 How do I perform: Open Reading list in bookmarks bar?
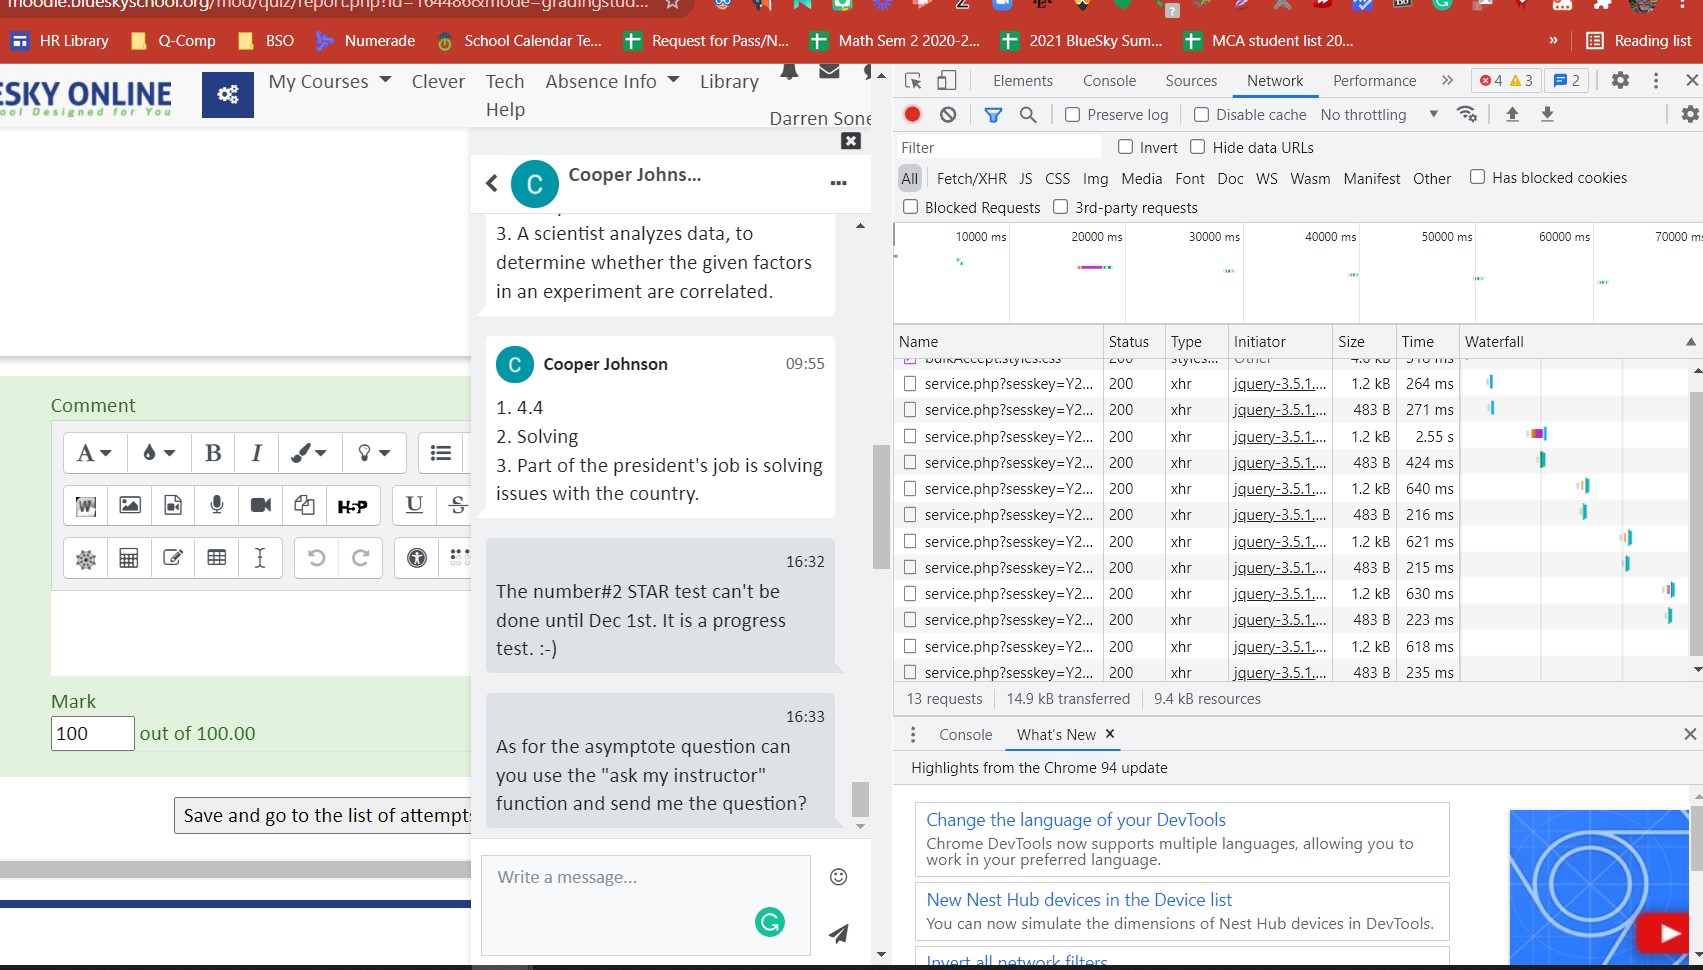1639,41
